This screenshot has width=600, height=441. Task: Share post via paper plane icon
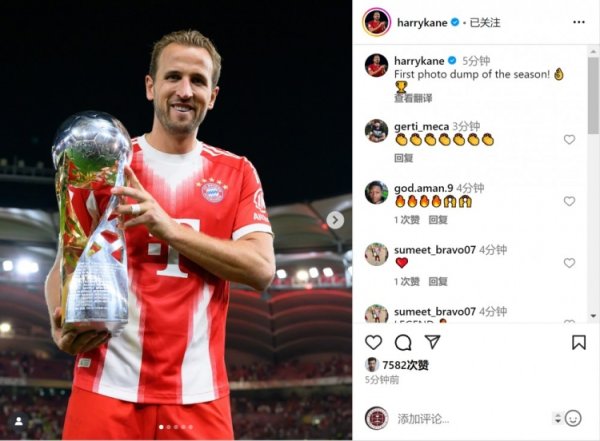[432, 342]
